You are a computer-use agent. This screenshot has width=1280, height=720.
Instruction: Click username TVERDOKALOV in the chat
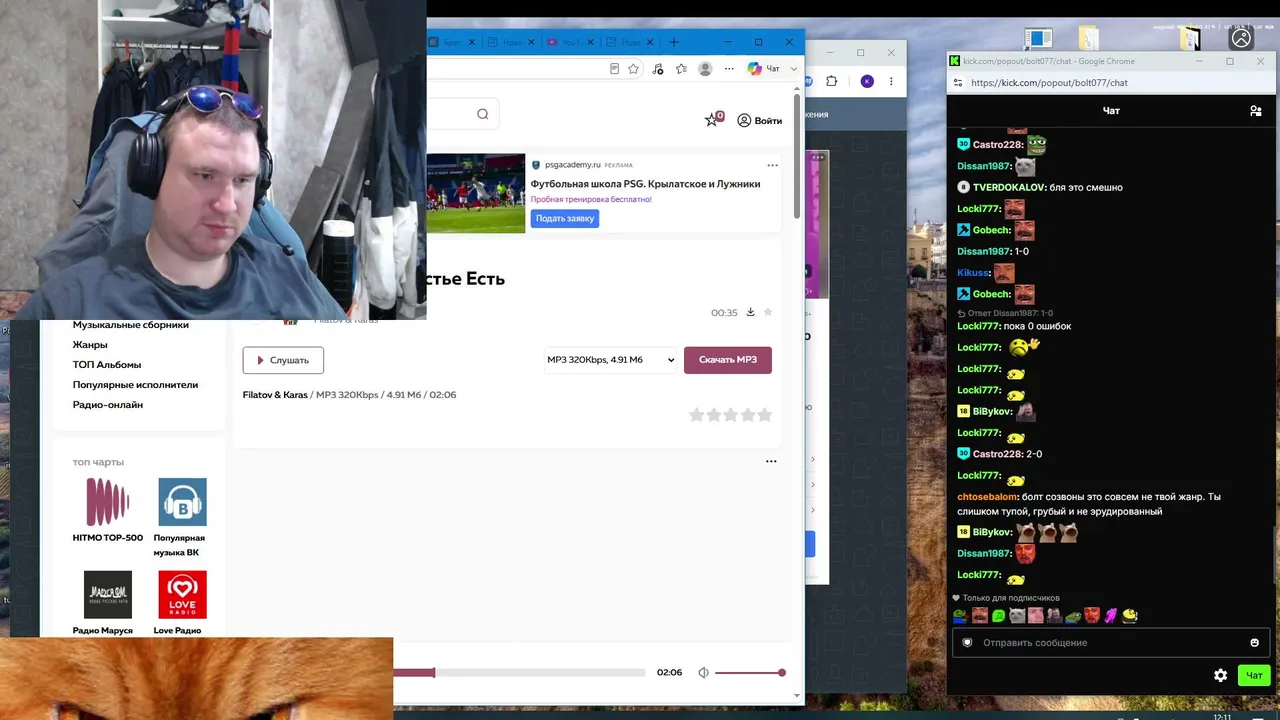pyautogui.click(x=1009, y=188)
